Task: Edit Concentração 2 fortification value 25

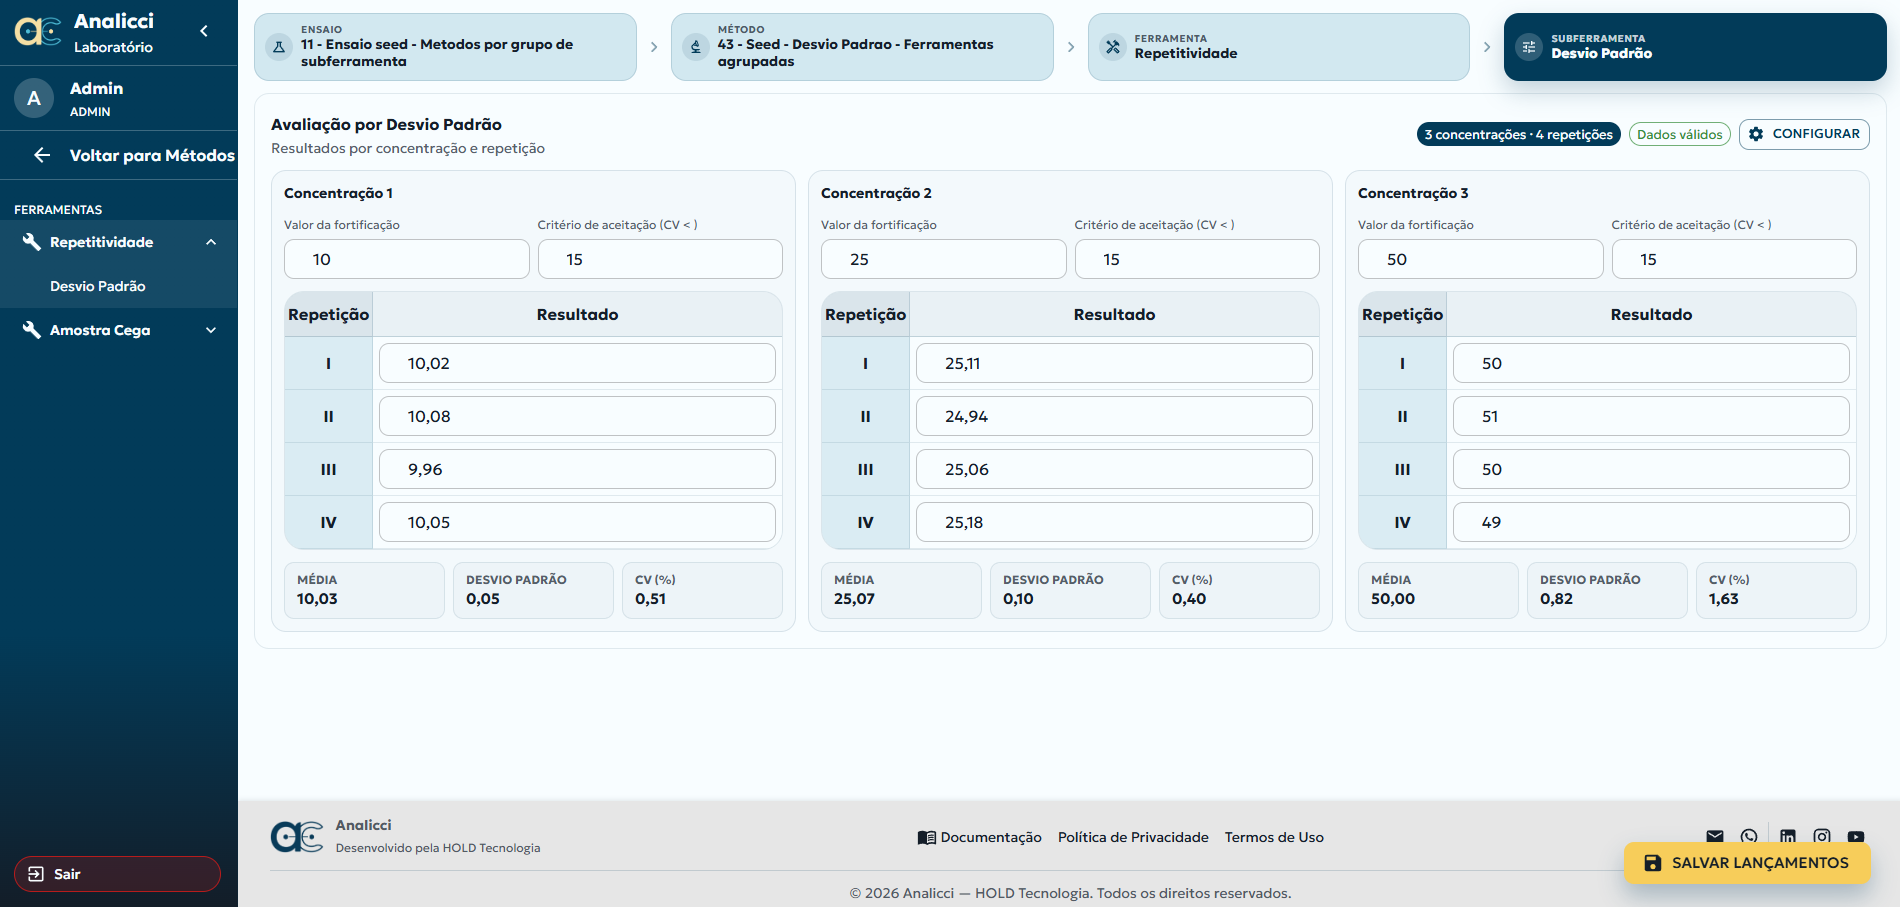Action: pos(944,259)
